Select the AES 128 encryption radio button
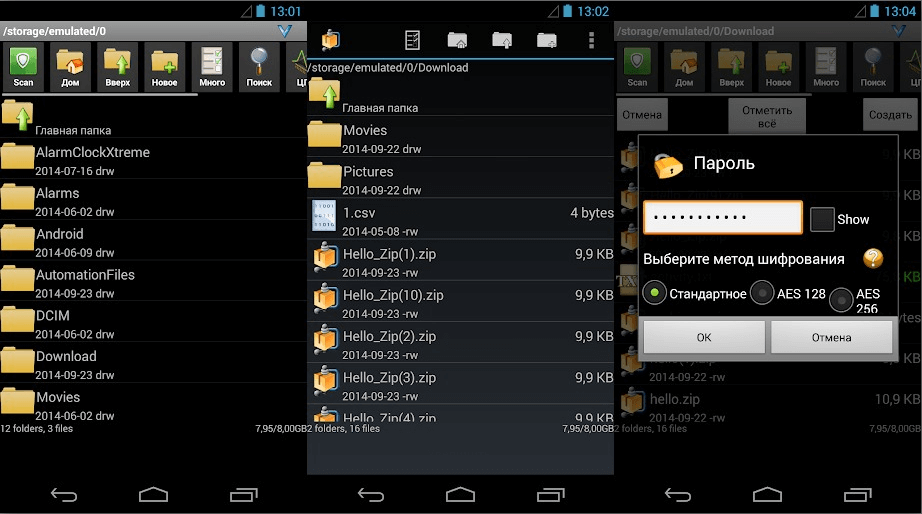This screenshot has height=514, width=922. (763, 293)
